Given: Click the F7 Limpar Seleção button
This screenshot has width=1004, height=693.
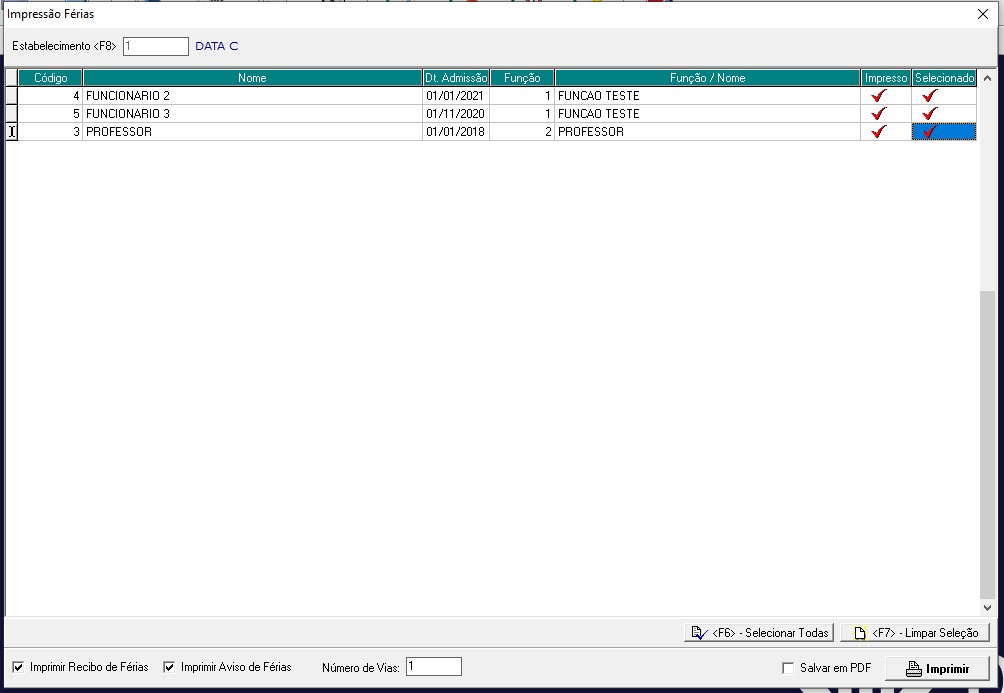Looking at the screenshot, I should pyautogui.click(x=915, y=633).
